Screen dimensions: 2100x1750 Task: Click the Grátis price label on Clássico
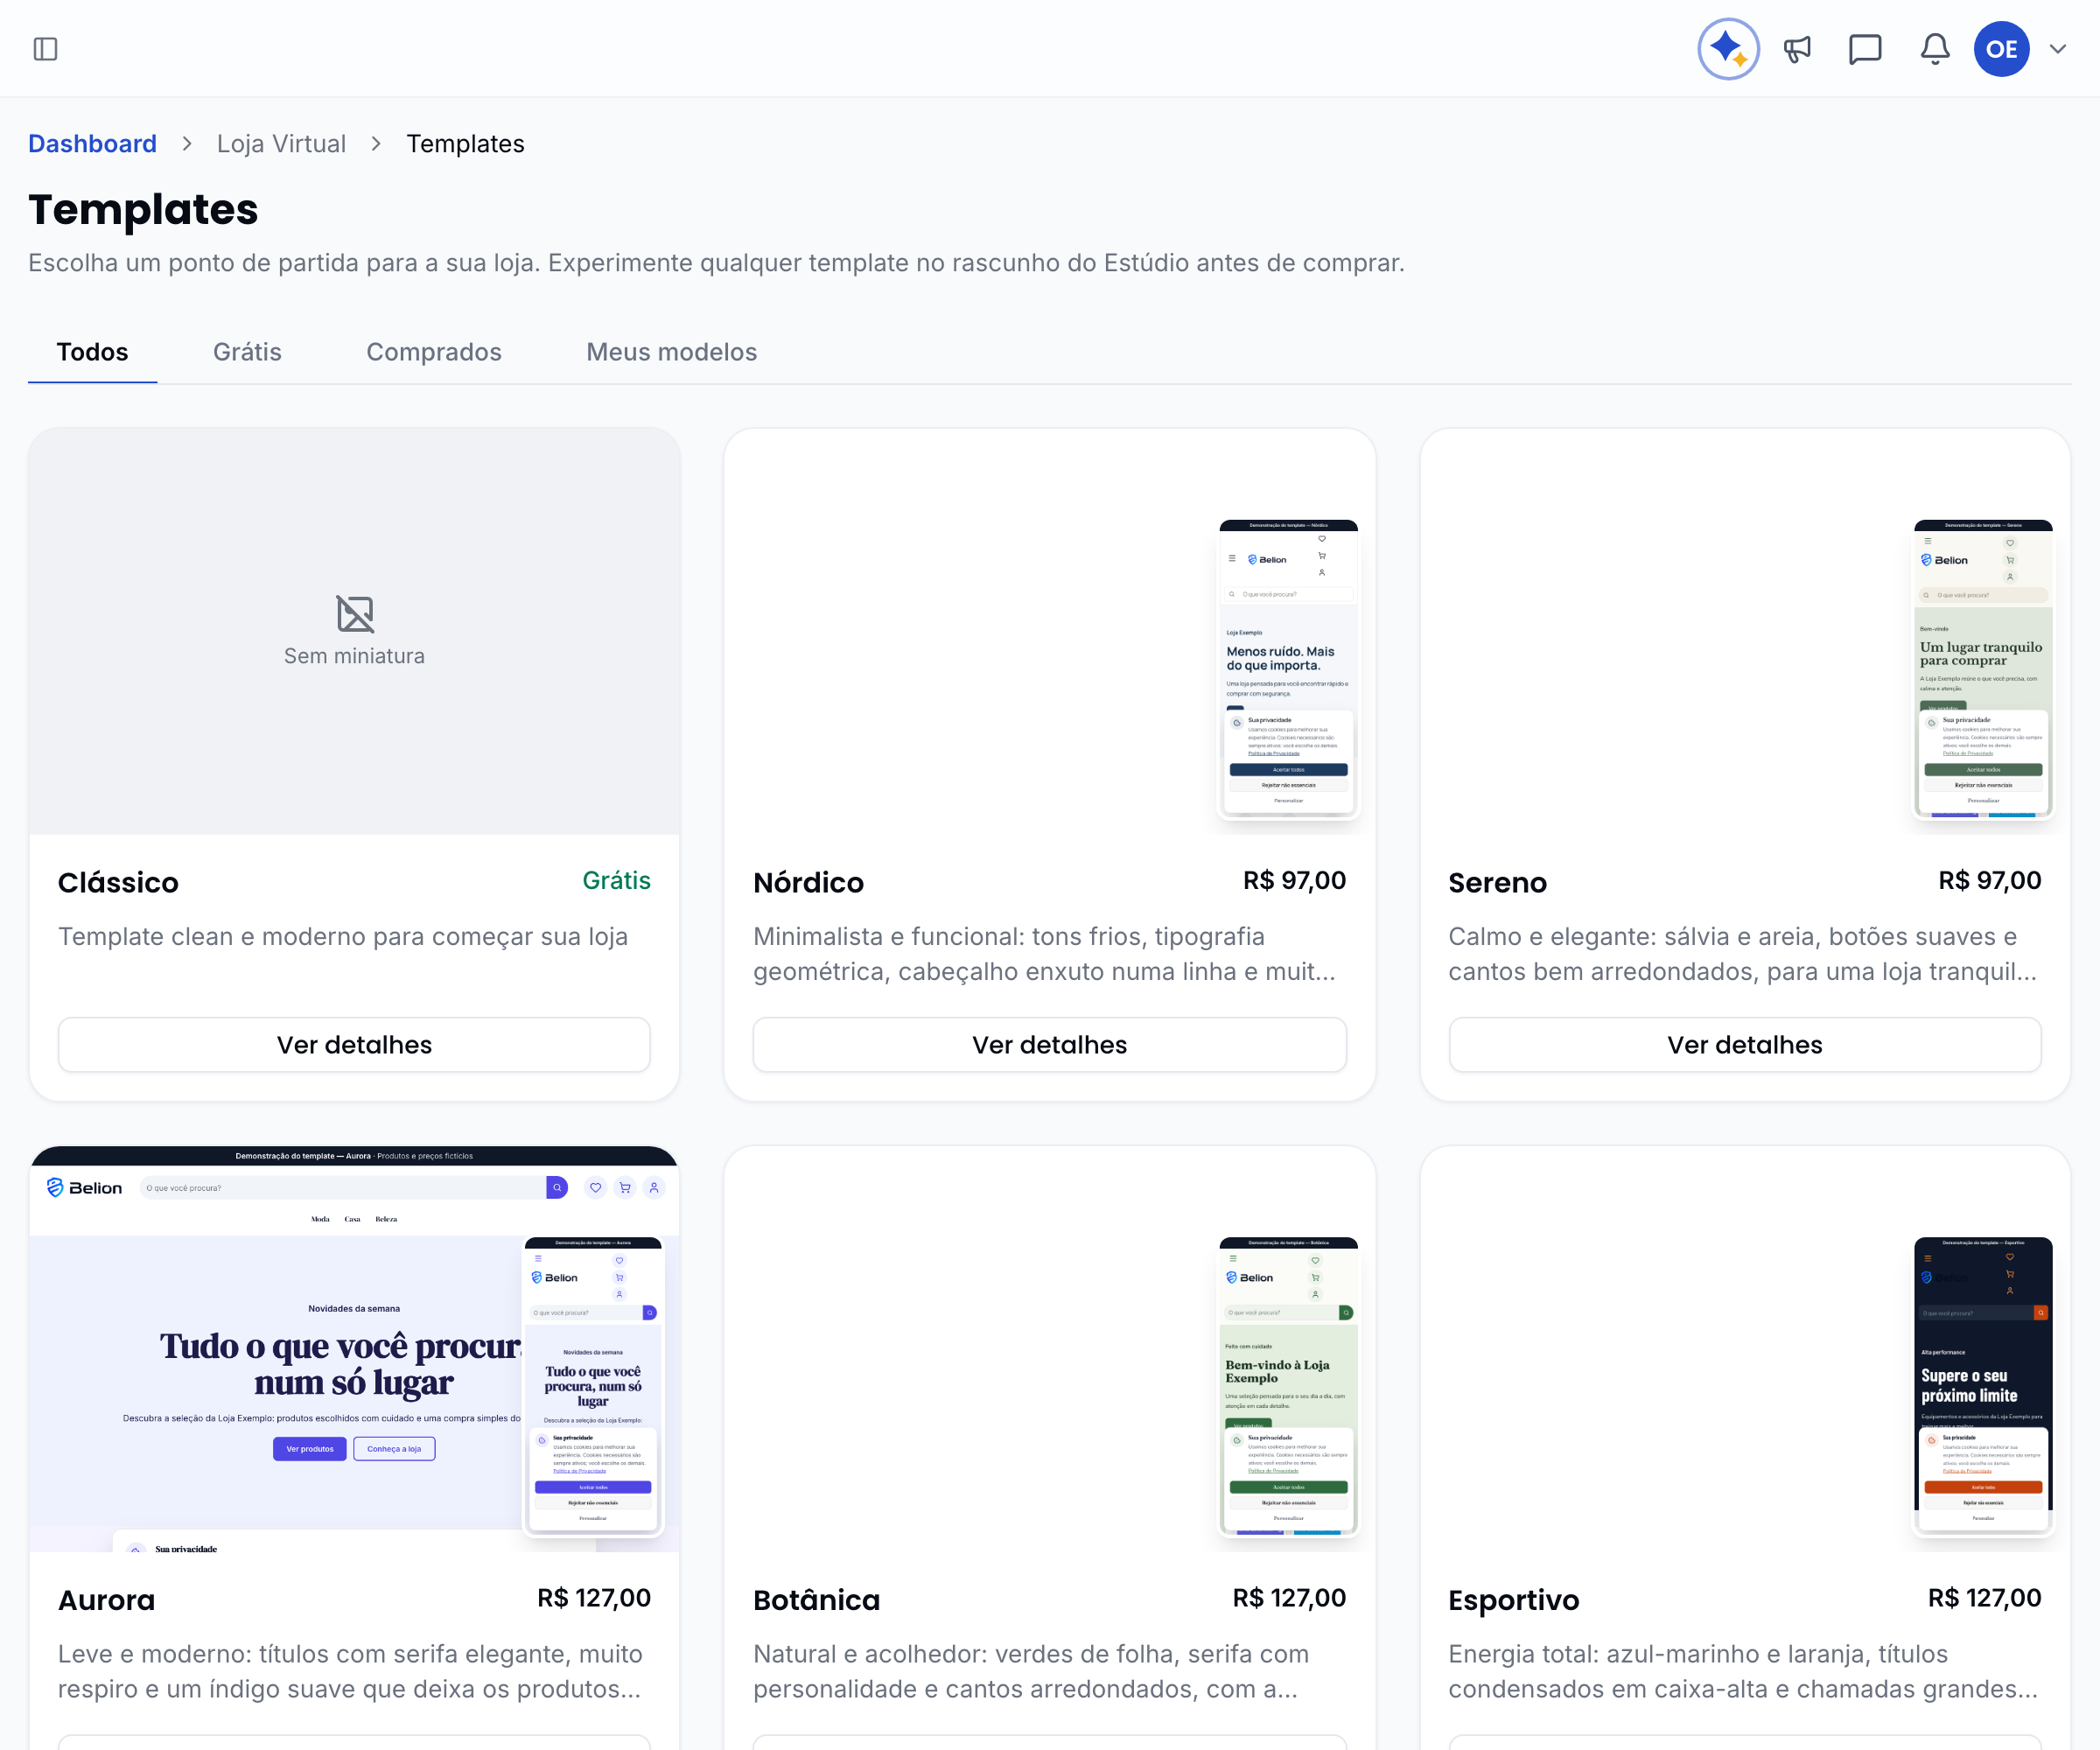tap(616, 881)
